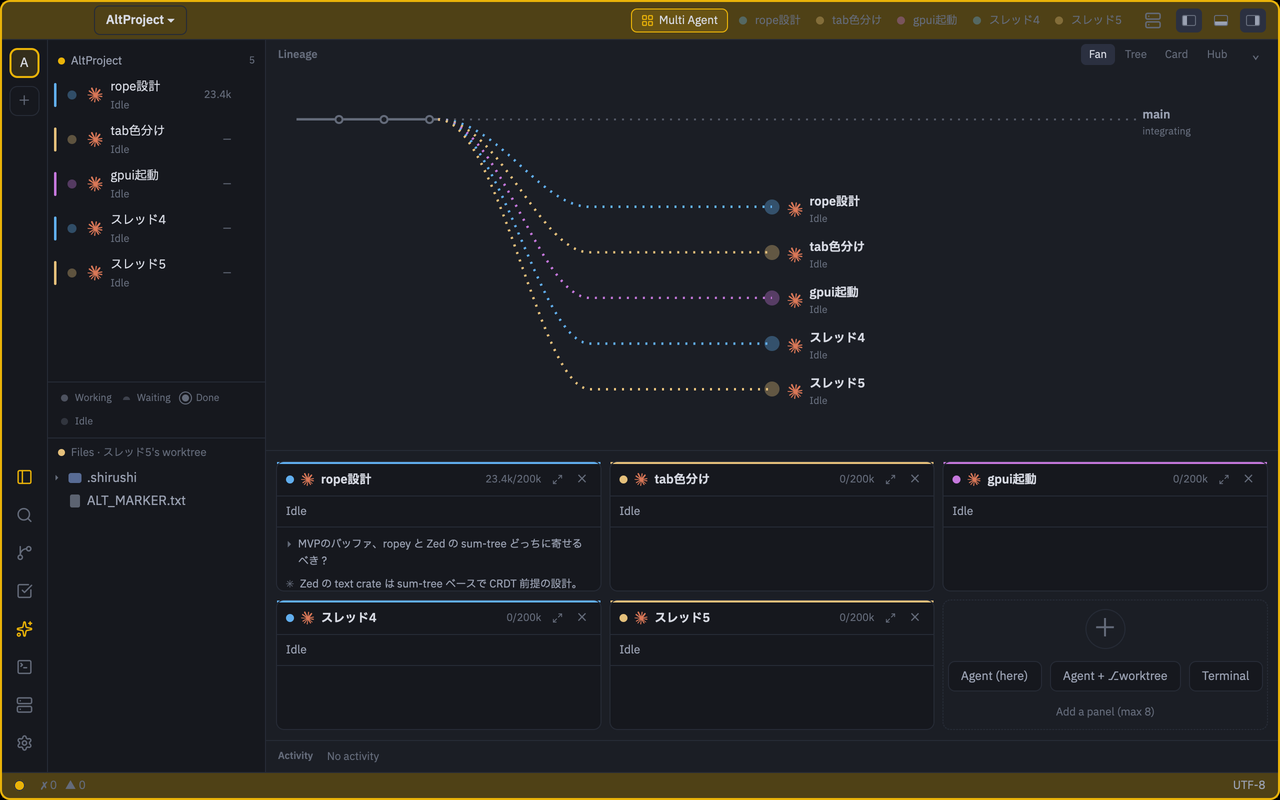Select gpui起動 agent in sidebar list
Viewport: 1280px width, 800px height.
tap(156, 184)
